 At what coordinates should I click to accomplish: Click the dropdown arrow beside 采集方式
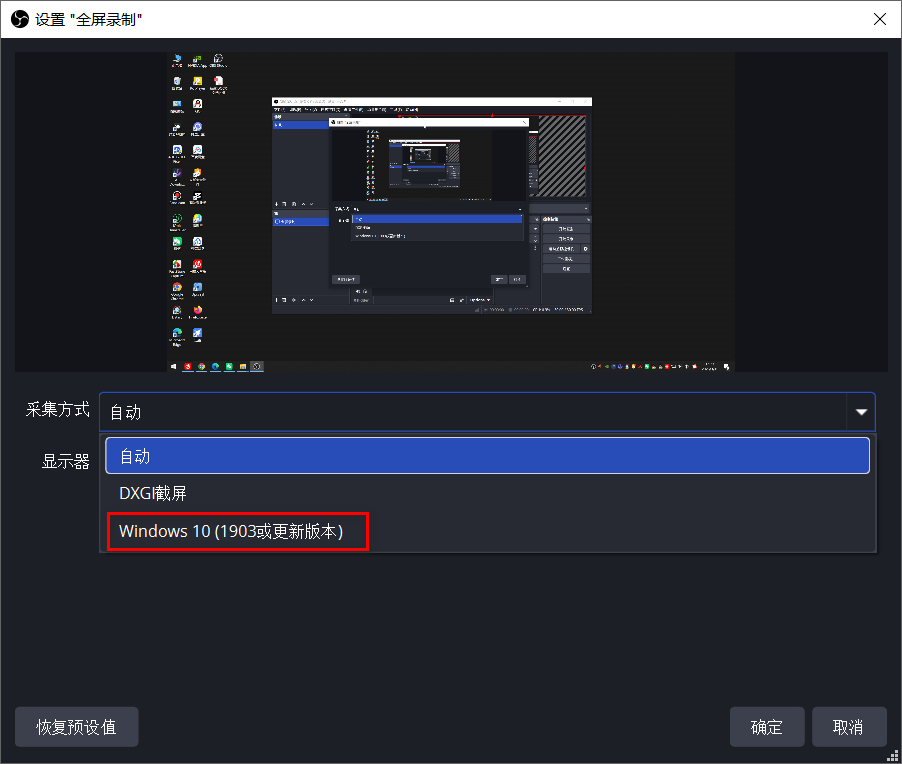click(x=861, y=411)
